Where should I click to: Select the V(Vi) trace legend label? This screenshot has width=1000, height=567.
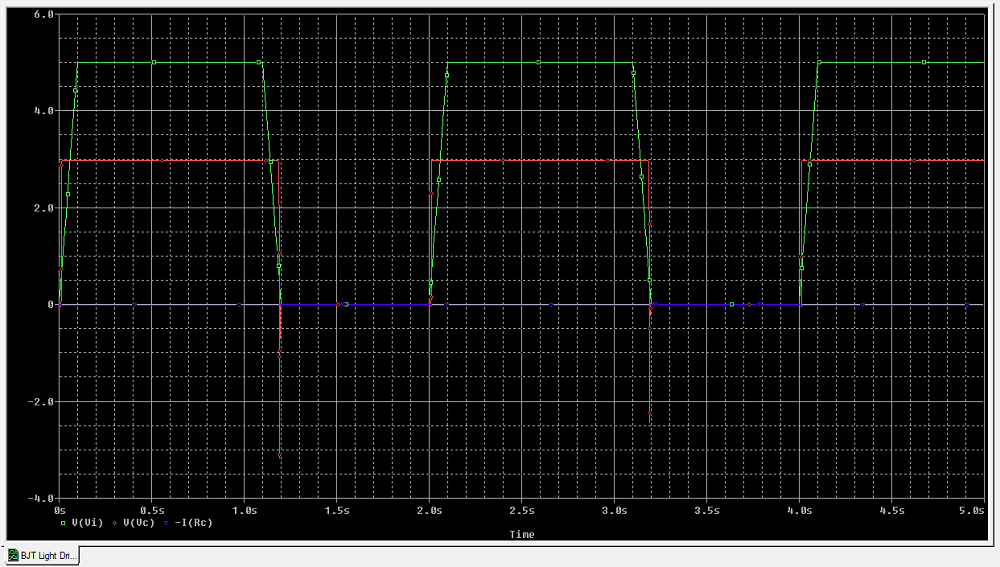click(x=87, y=522)
